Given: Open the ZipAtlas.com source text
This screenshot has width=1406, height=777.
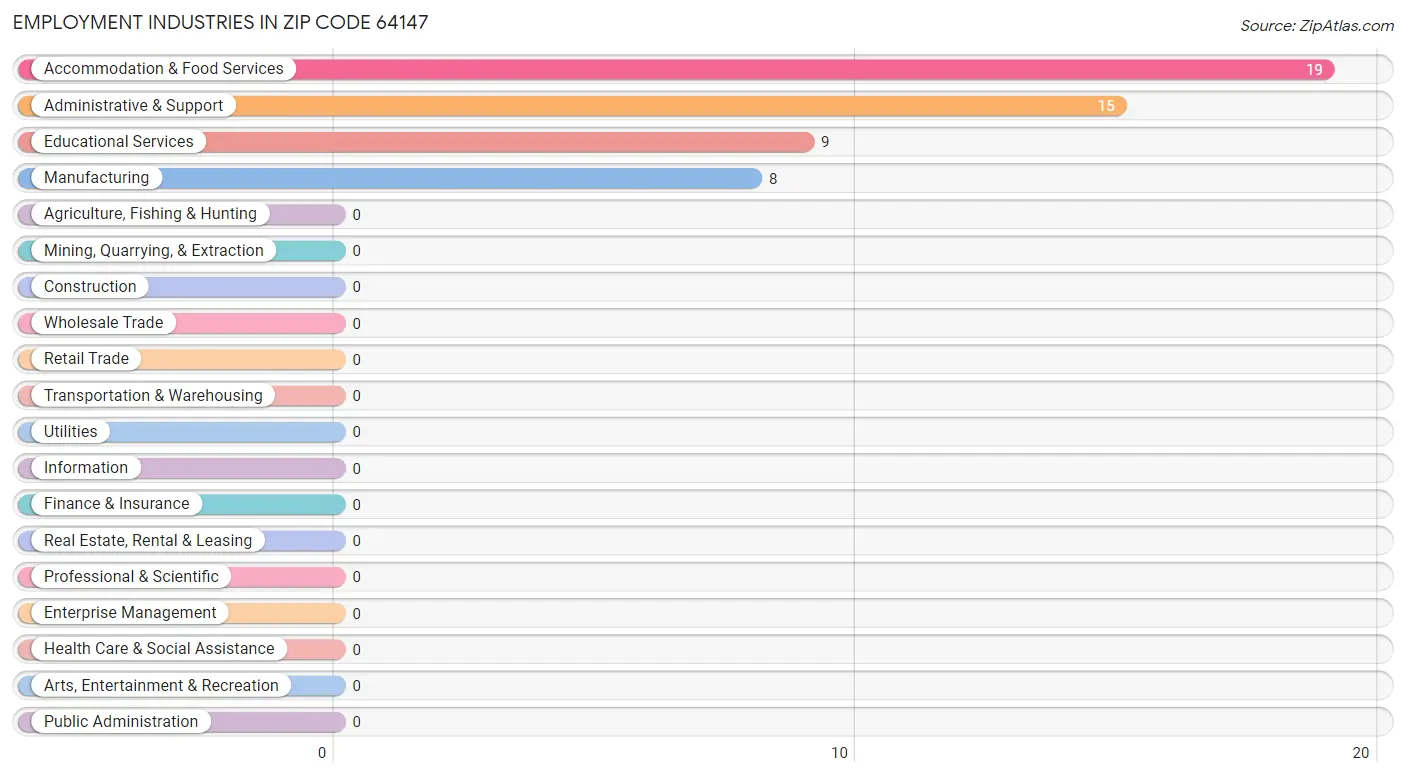Looking at the screenshot, I should coord(1317,26).
